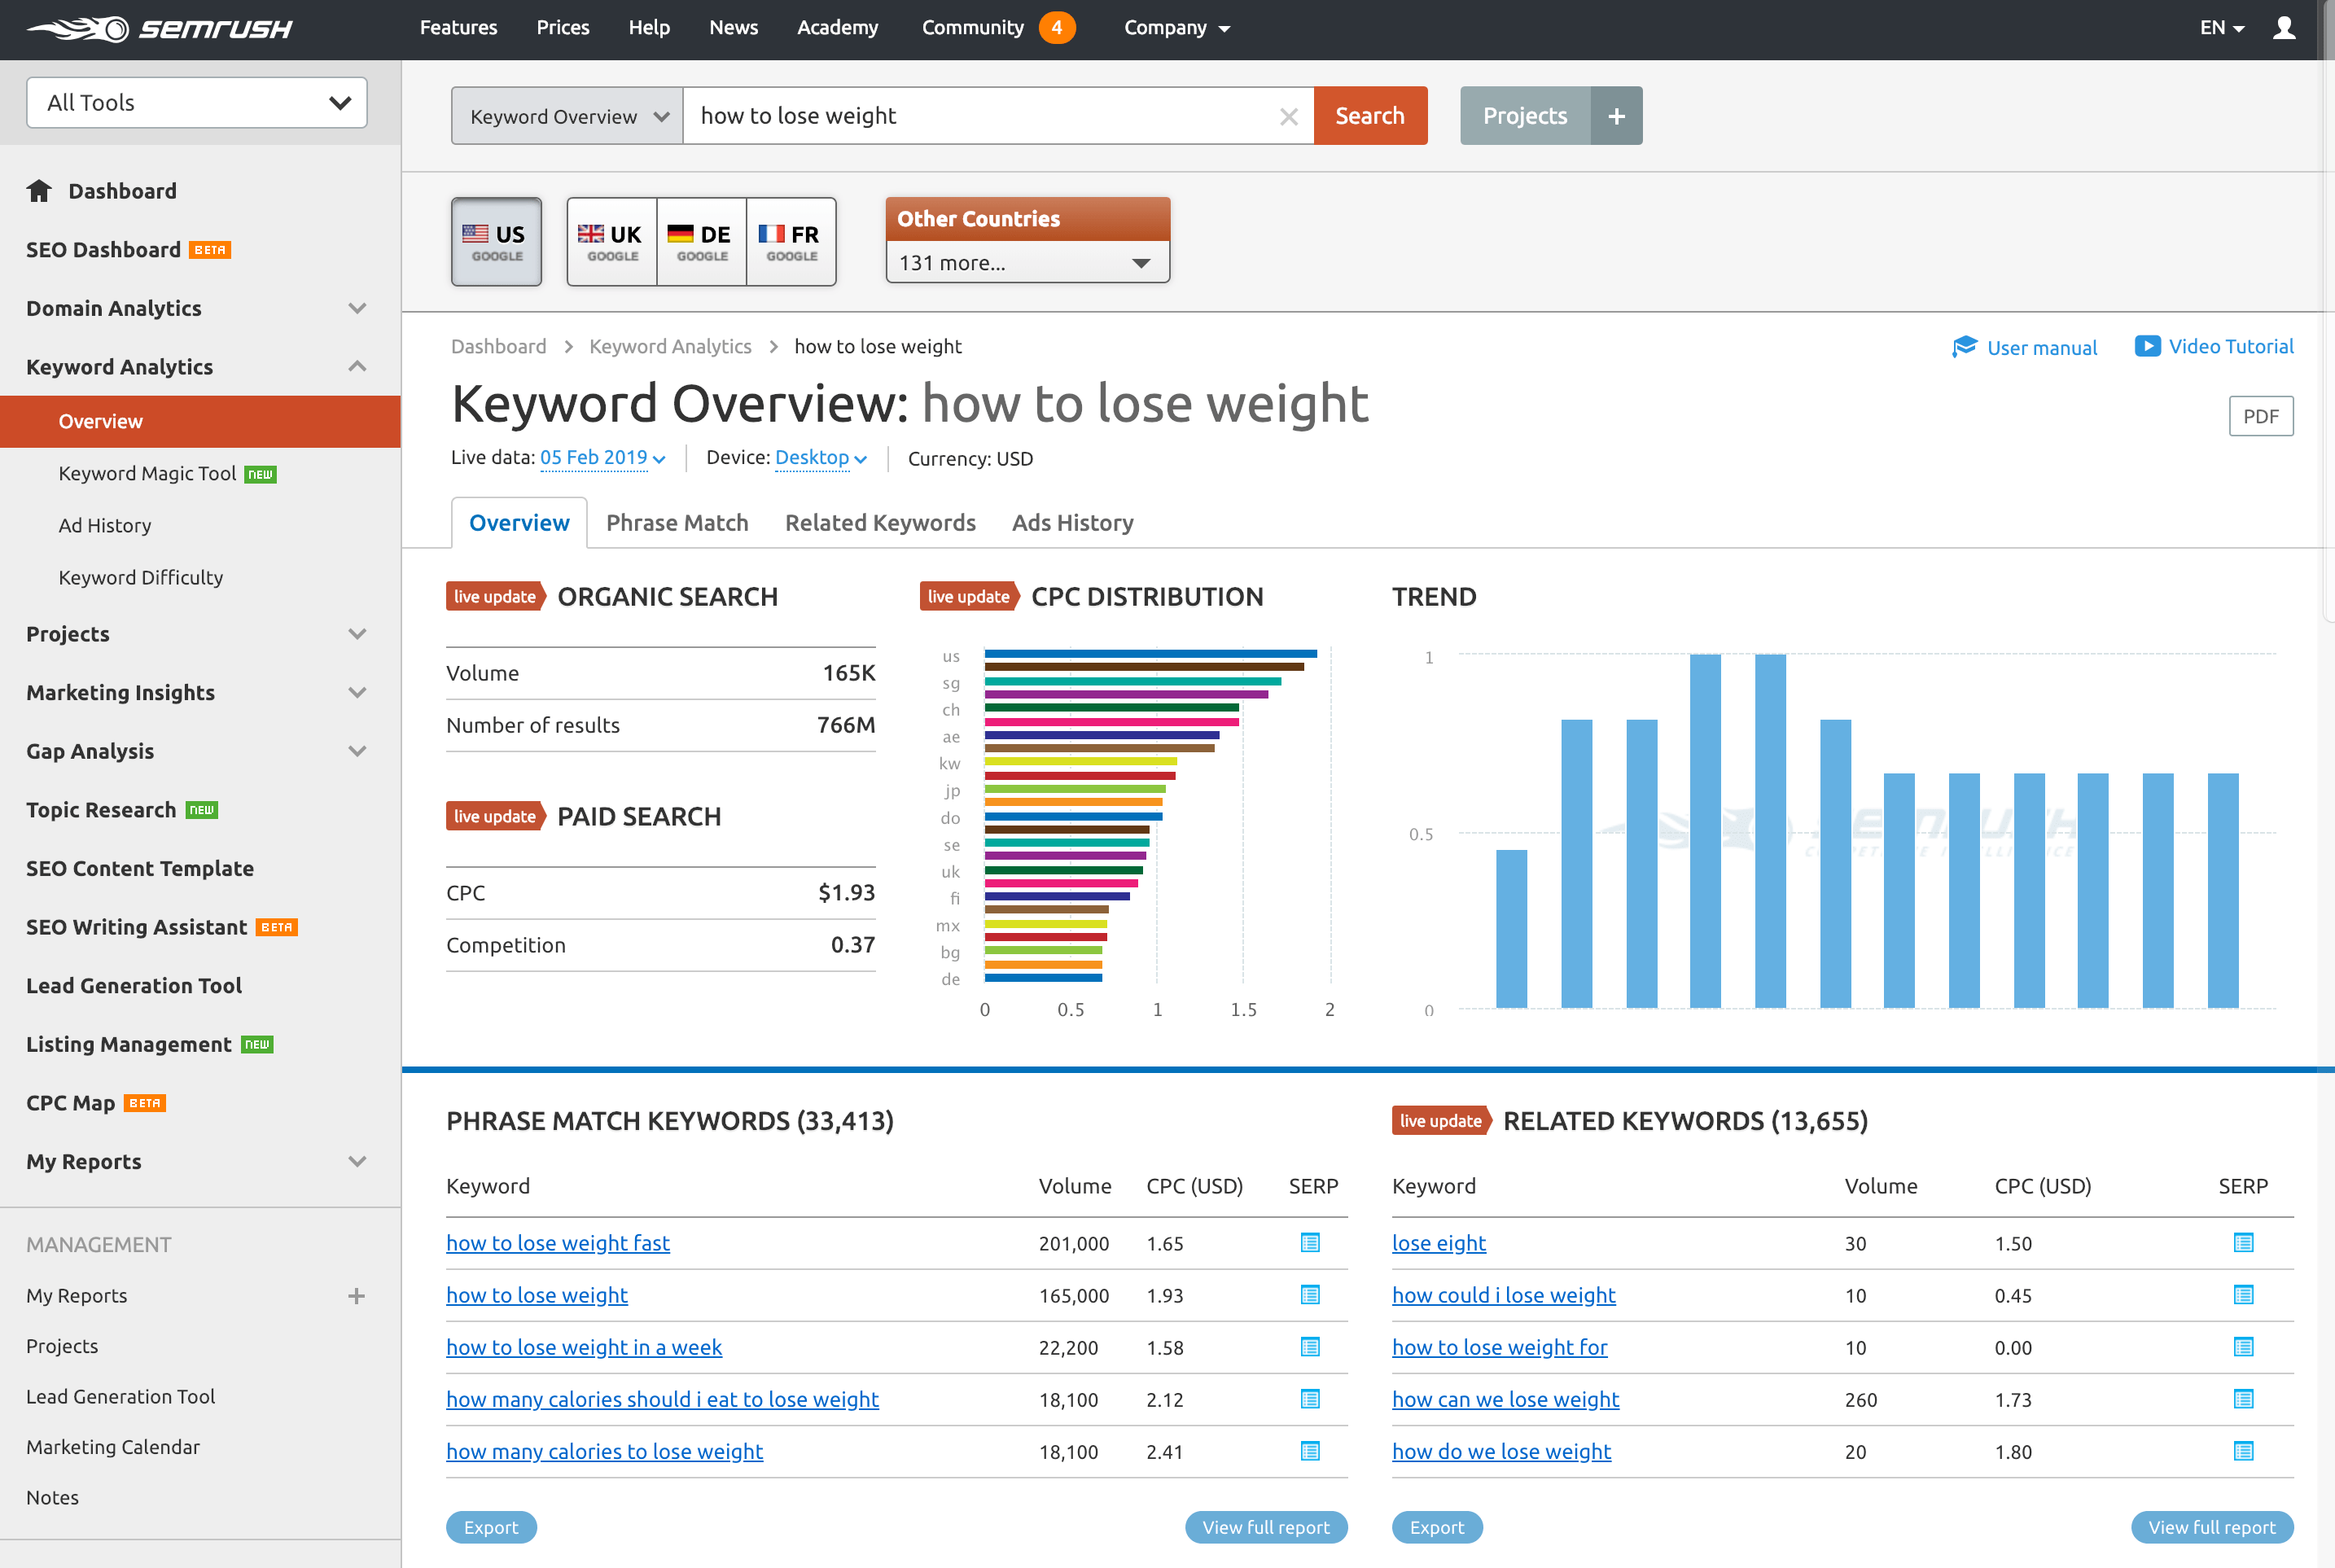Open the user profile icon
Image resolution: width=2335 pixels, height=1568 pixels.
[2283, 28]
